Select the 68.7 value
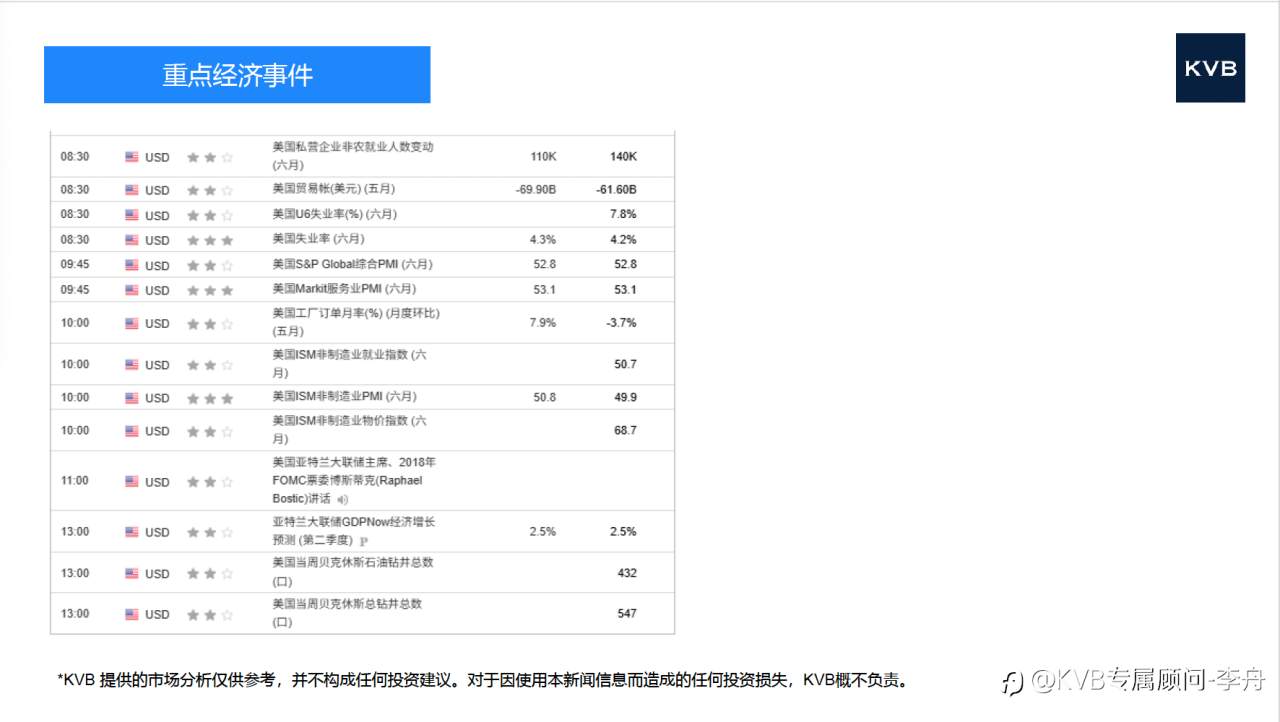Viewport: 1280px width, 722px height. click(625, 431)
